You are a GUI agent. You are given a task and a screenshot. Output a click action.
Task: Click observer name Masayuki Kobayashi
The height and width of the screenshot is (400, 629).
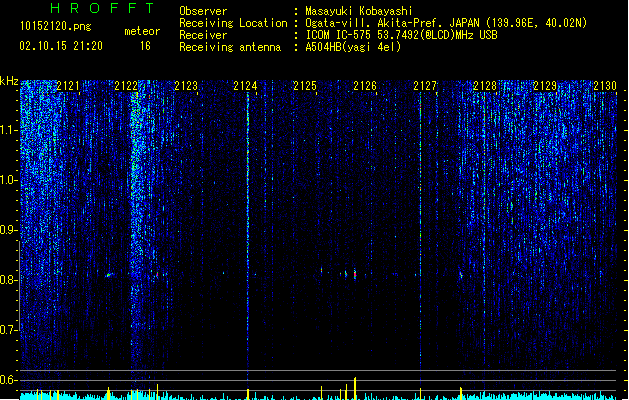pyautogui.click(x=359, y=11)
